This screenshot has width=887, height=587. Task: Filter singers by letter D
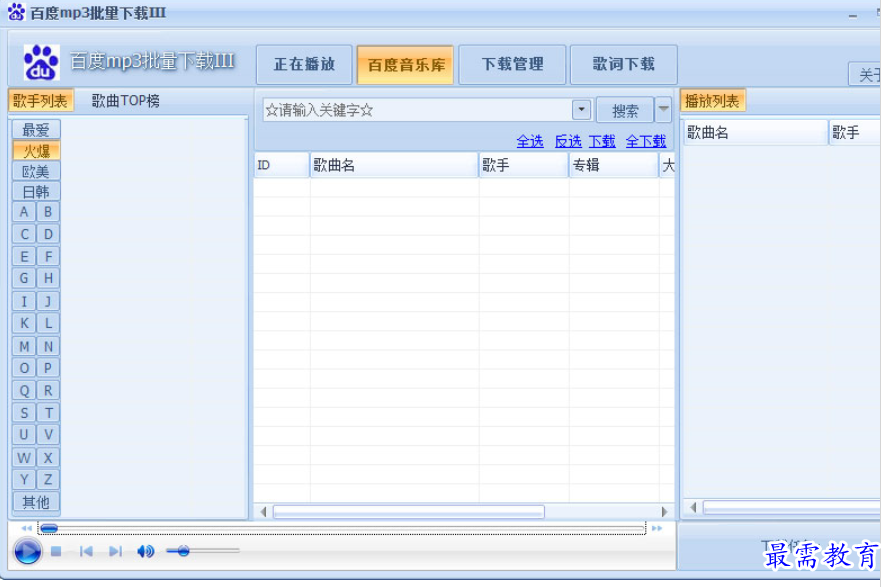coord(48,234)
